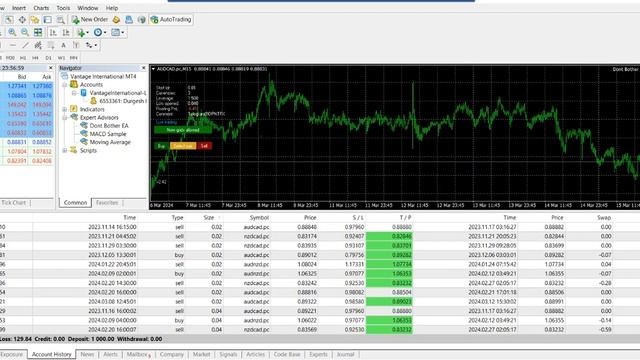
Task: Expand the Scripts node in Navigator
Action: click(64, 151)
